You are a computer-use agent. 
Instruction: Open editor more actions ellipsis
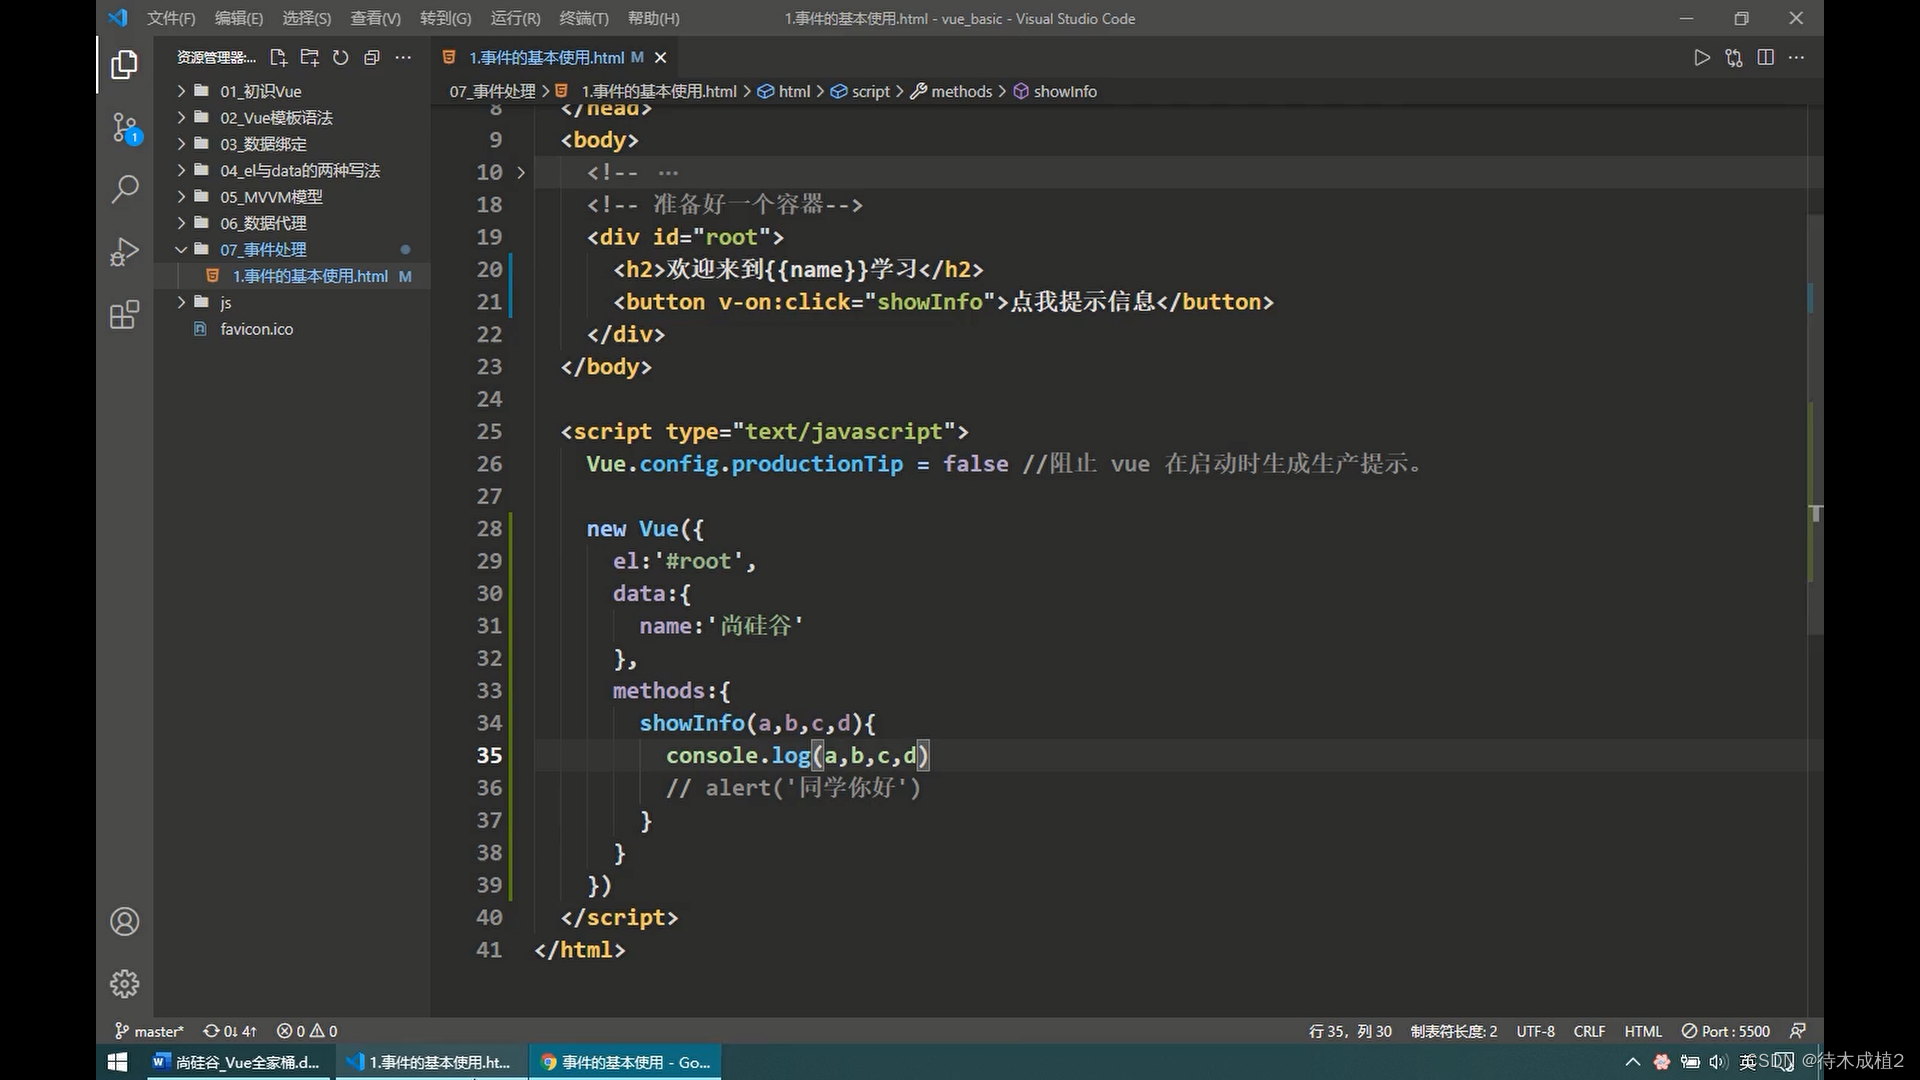1797,57
